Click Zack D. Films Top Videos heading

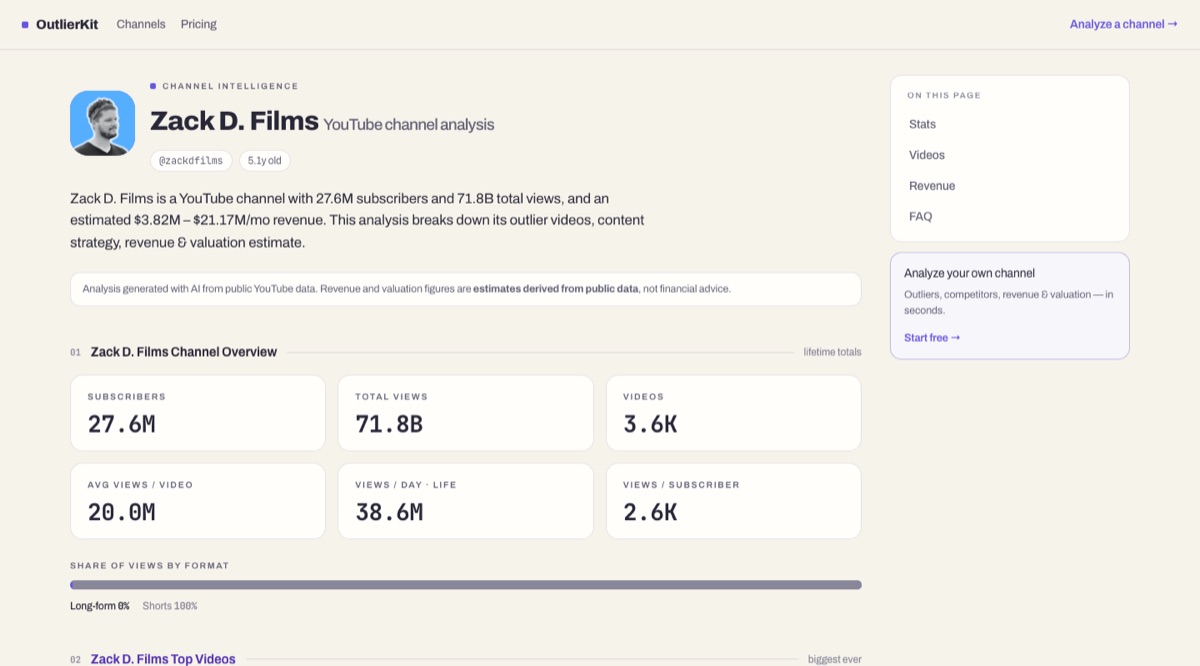pos(163,659)
